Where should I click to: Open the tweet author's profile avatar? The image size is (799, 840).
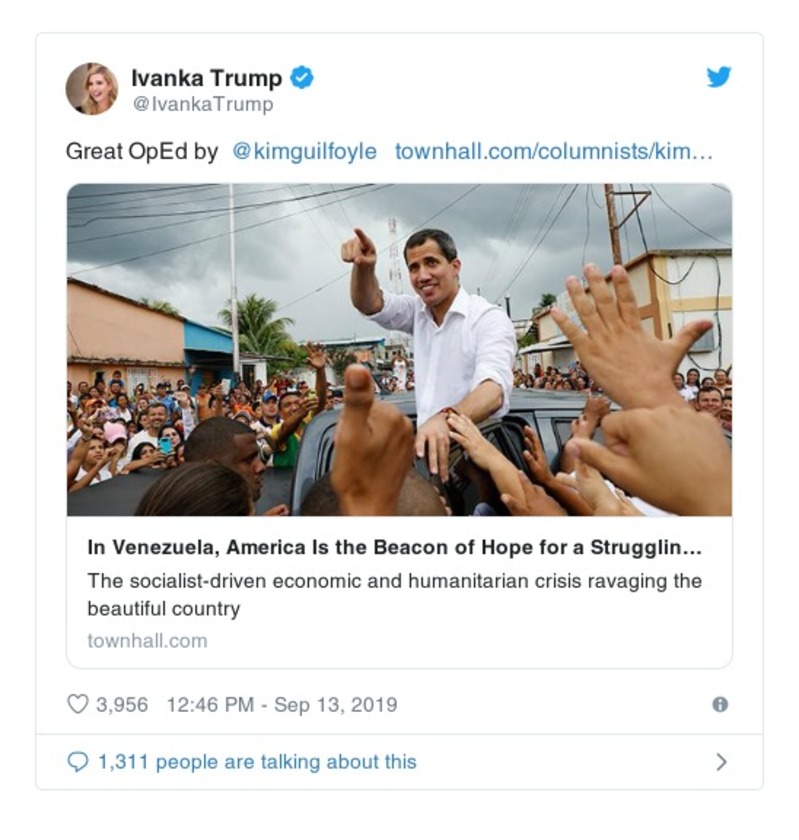(x=92, y=89)
